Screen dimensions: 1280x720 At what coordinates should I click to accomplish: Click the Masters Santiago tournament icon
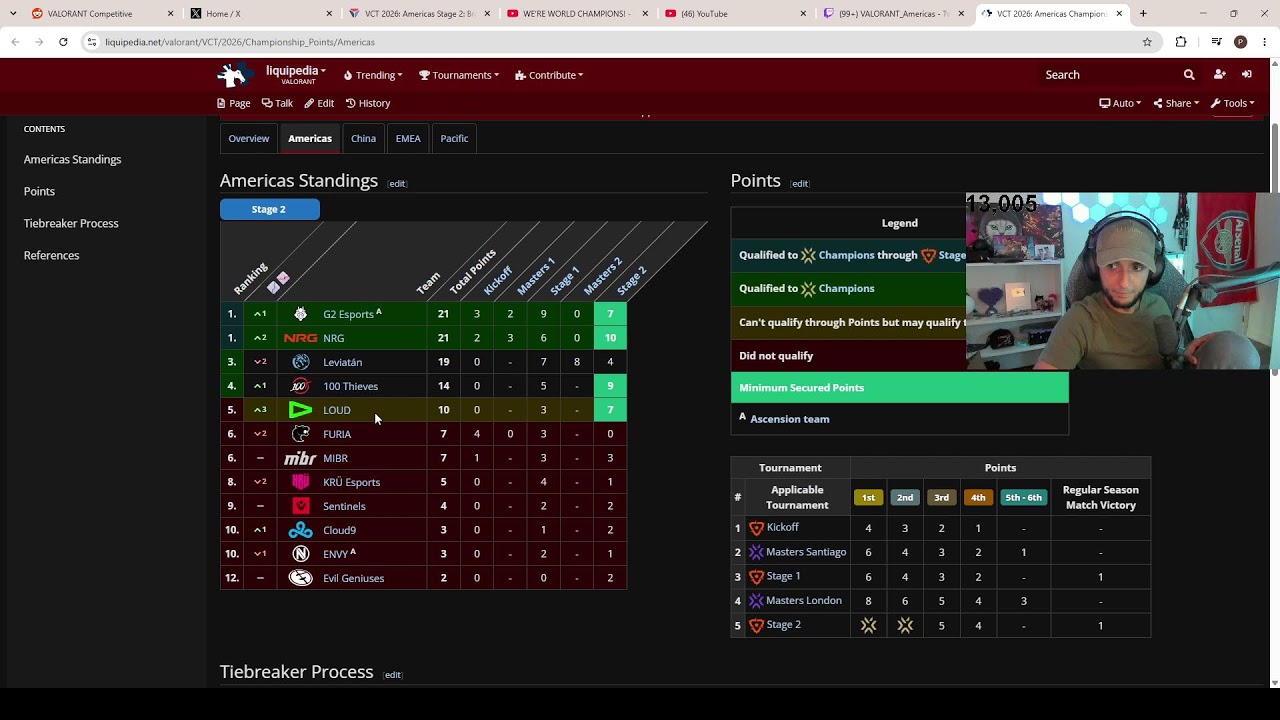pyautogui.click(x=756, y=552)
